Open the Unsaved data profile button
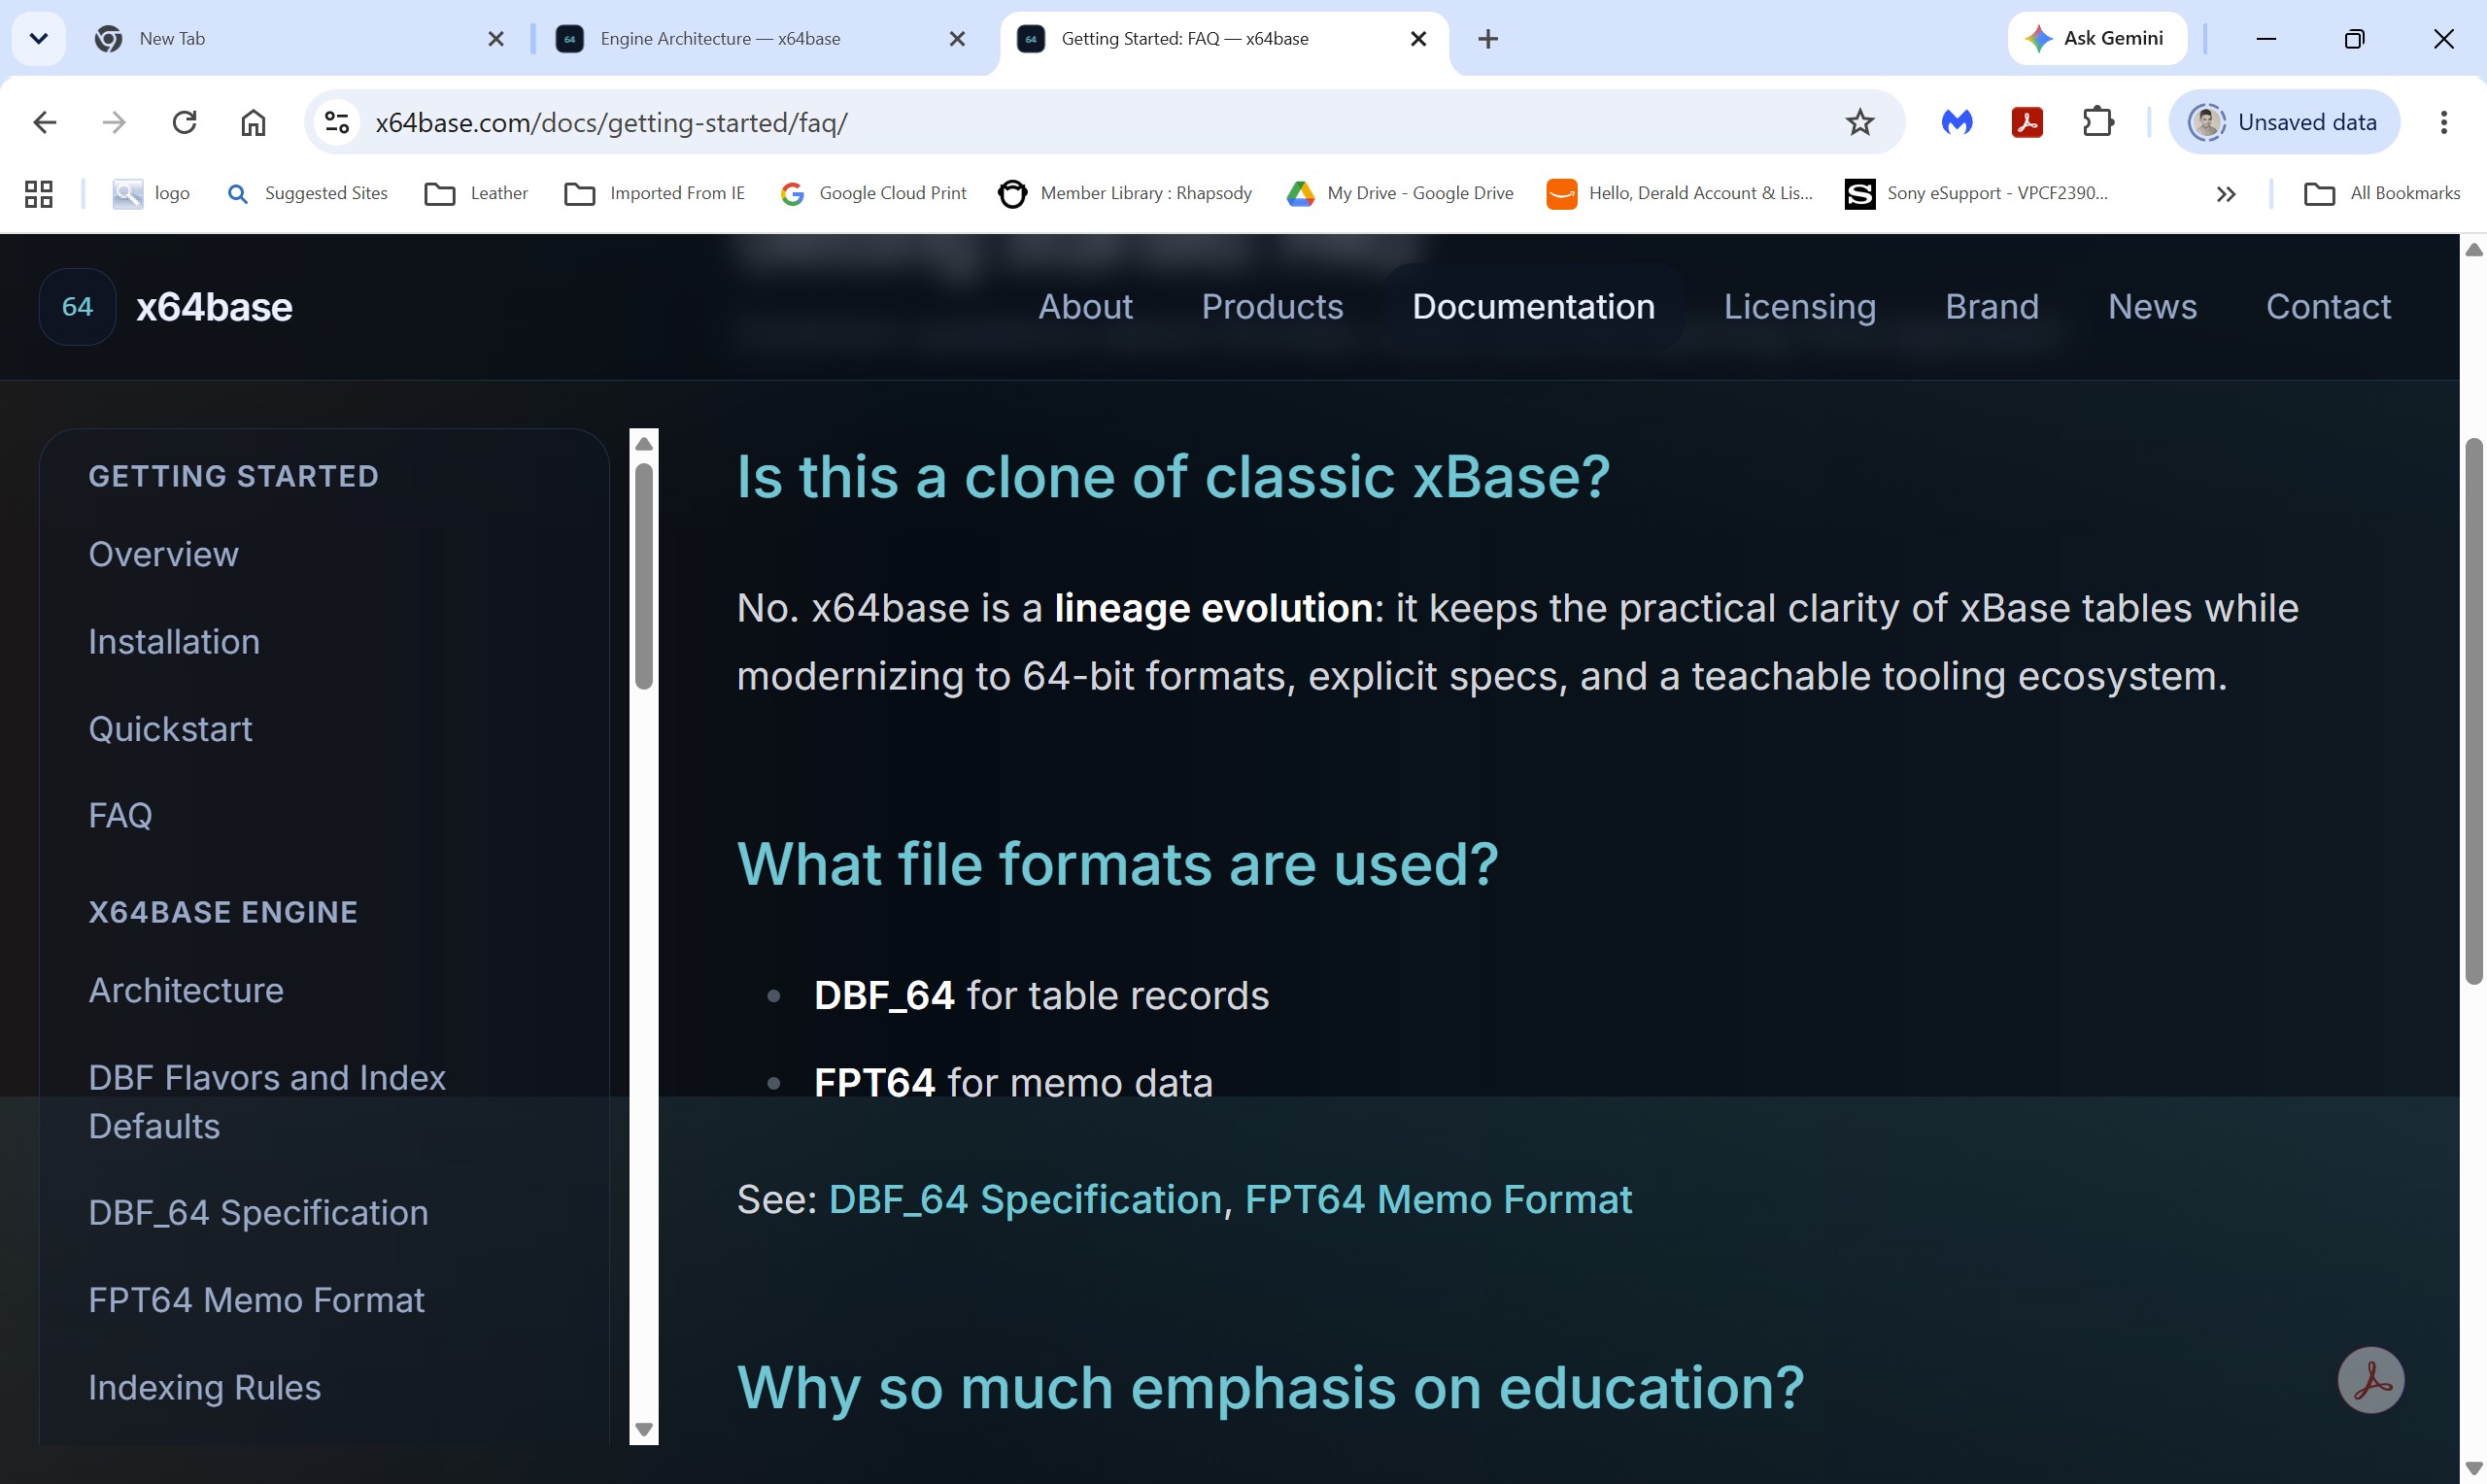 coord(2284,122)
